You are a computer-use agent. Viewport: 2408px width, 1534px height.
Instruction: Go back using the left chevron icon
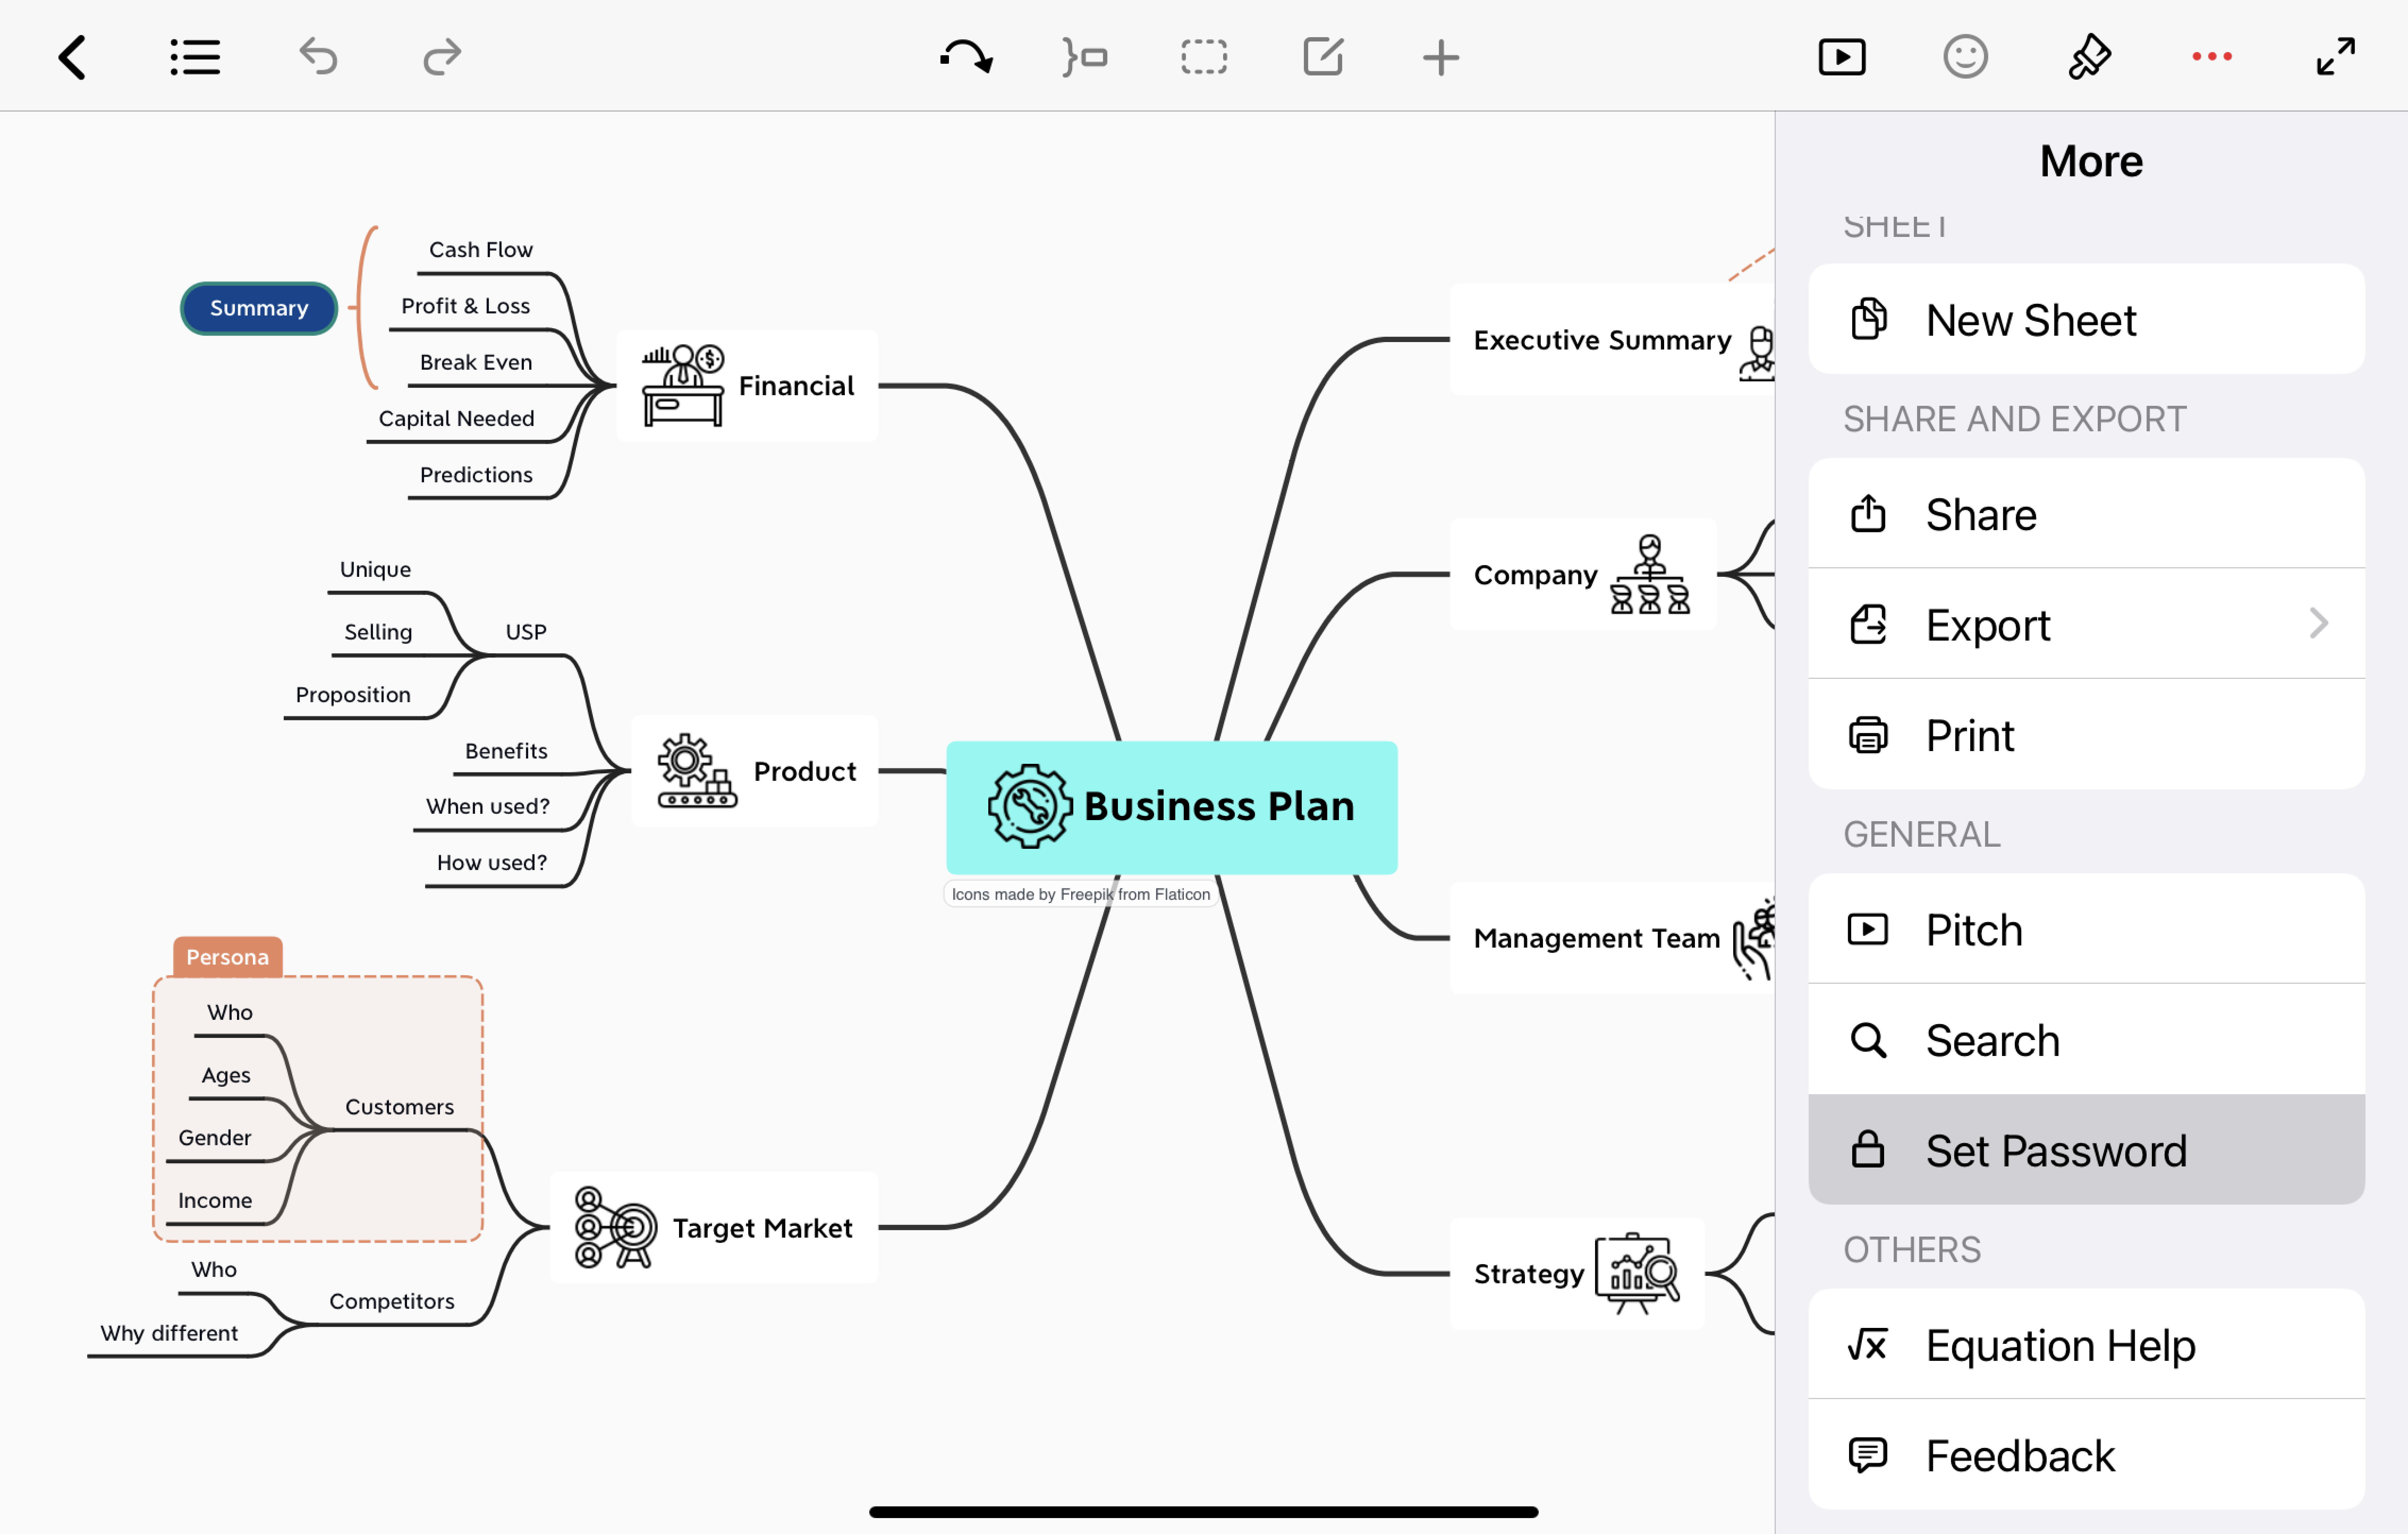pos(72,57)
